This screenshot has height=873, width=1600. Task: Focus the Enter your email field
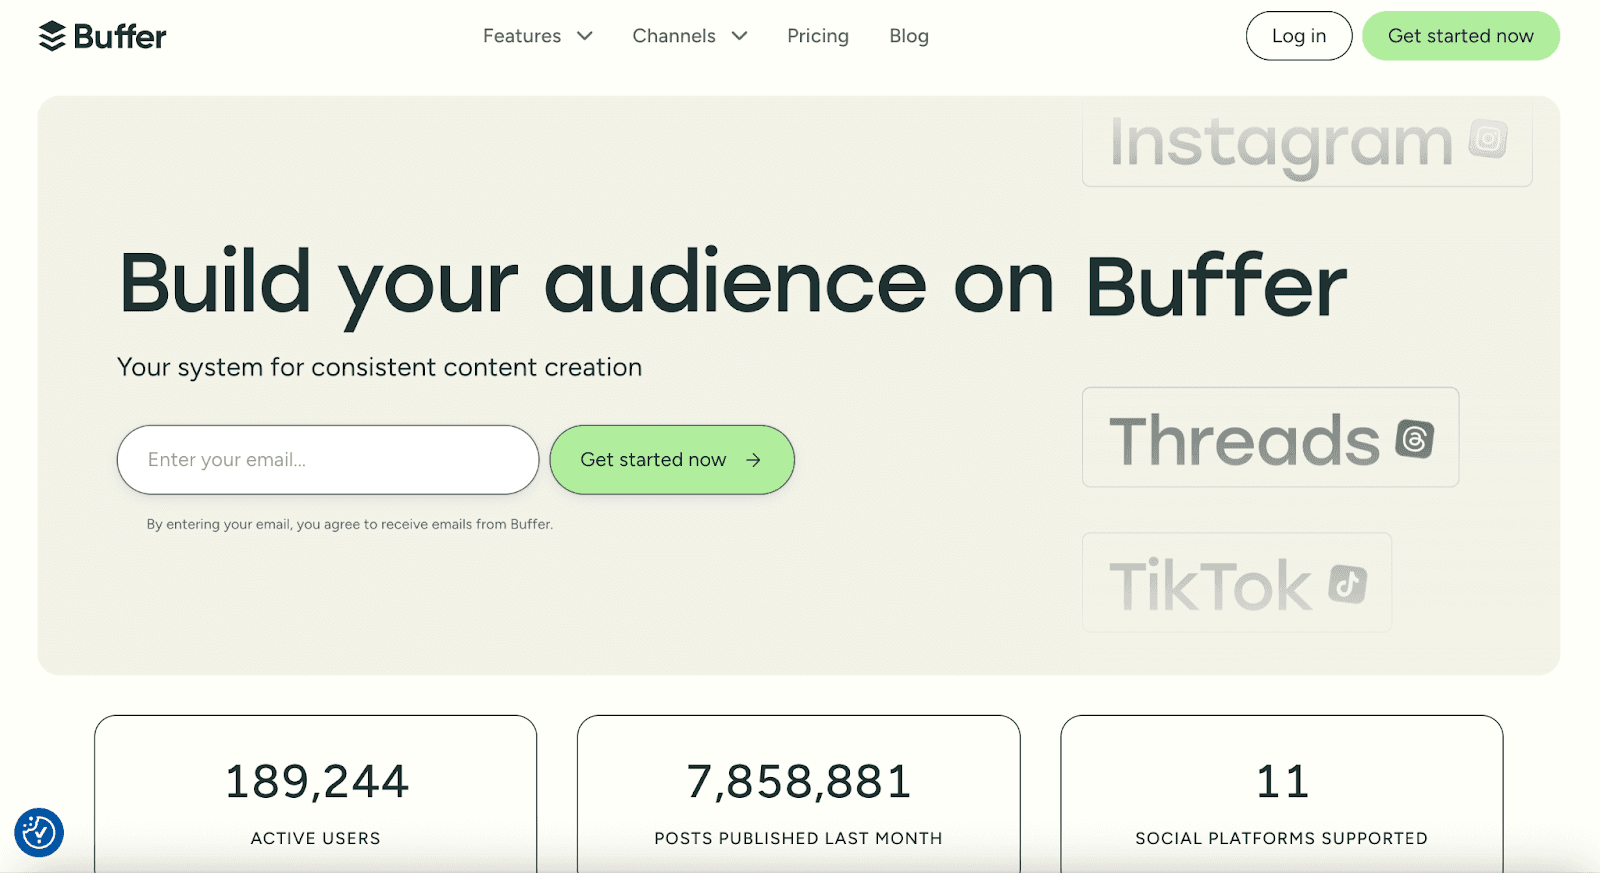point(328,460)
